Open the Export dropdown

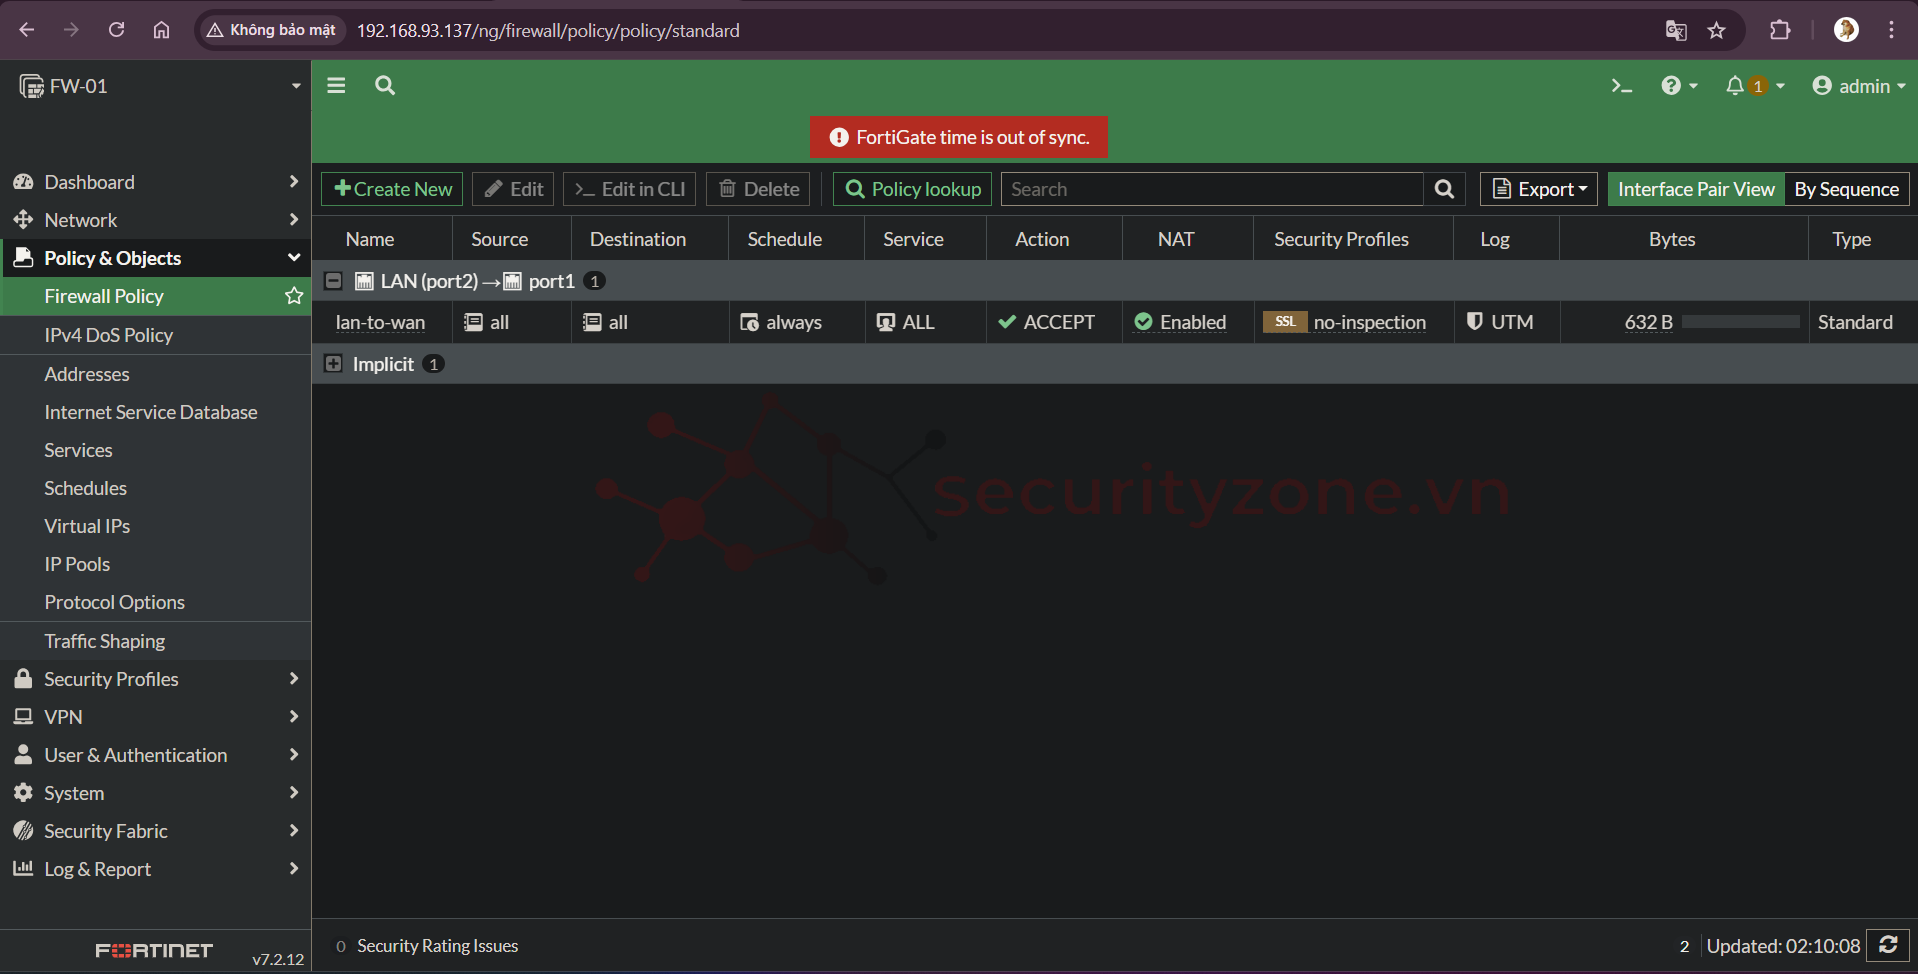[x=1539, y=189]
